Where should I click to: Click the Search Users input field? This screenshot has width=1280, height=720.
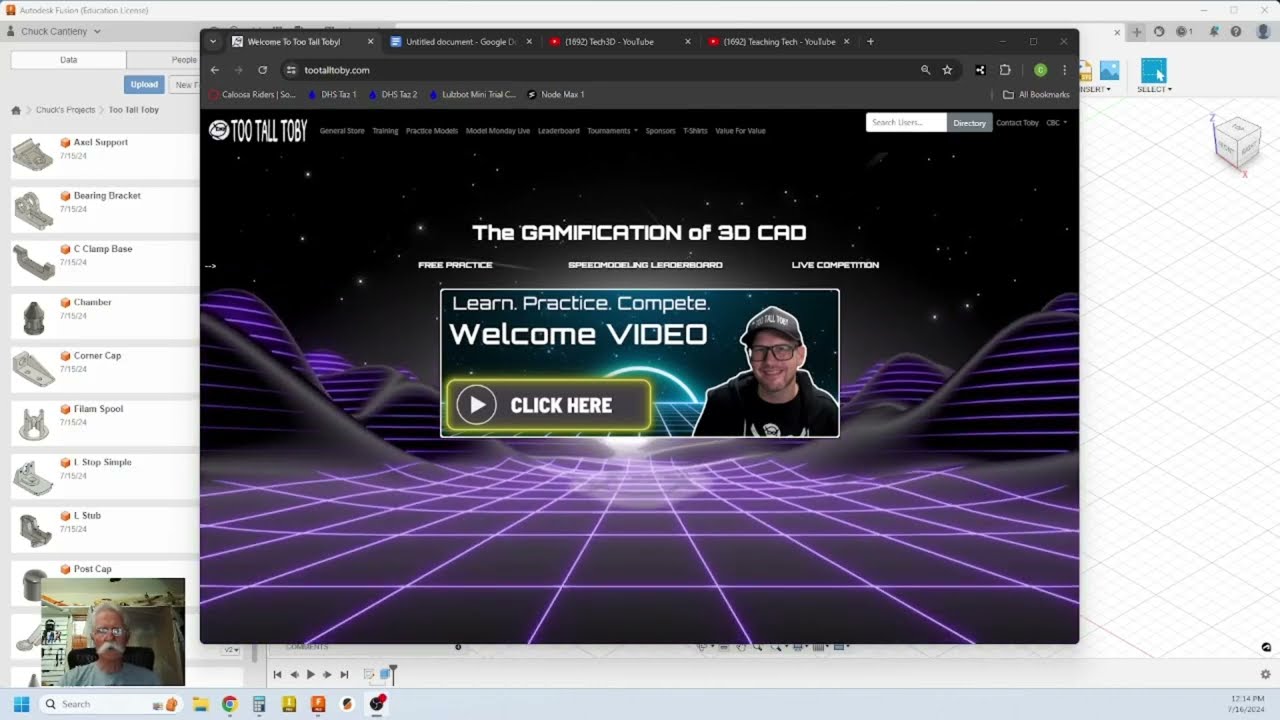tap(906, 122)
